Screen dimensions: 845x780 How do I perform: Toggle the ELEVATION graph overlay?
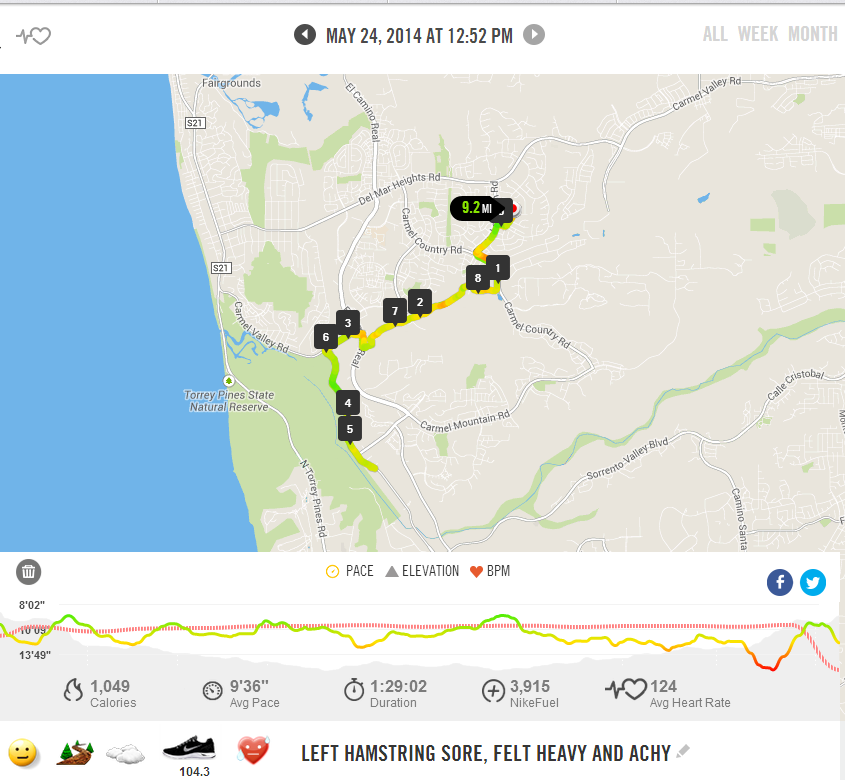422,571
